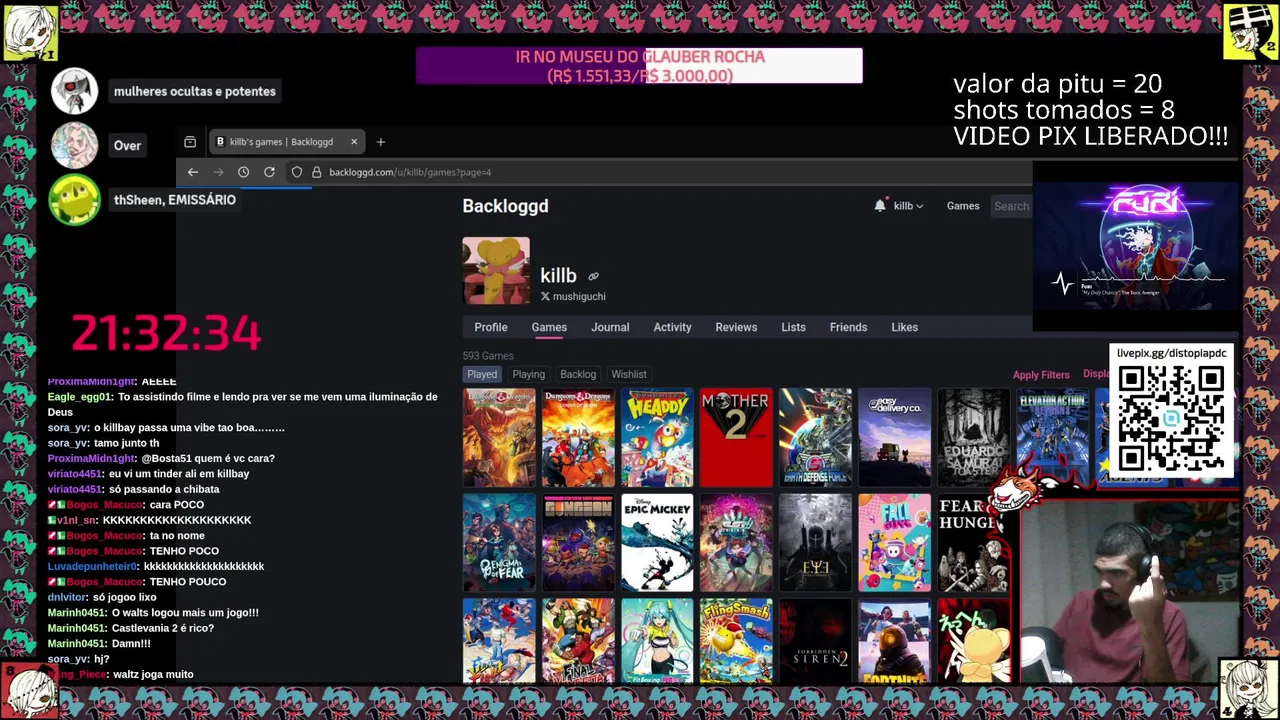The width and height of the screenshot is (1280, 720).
Task: Select the Backlog filter toggle
Action: (x=578, y=374)
